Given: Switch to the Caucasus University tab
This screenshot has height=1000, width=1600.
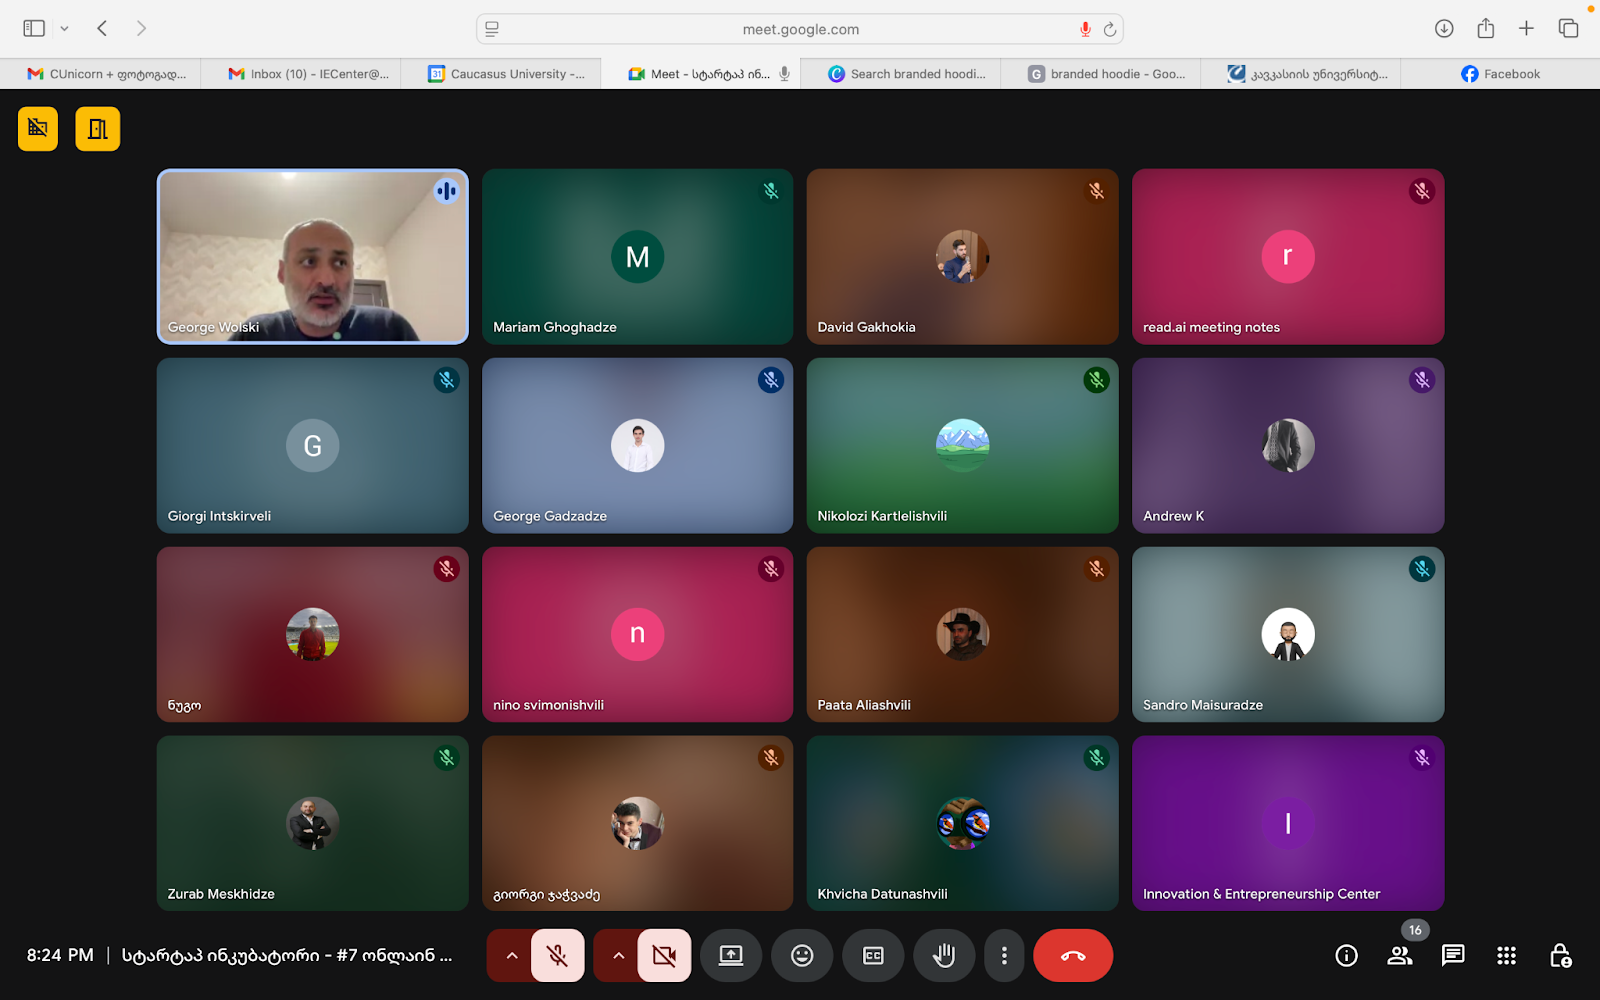Looking at the screenshot, I should click(506, 74).
